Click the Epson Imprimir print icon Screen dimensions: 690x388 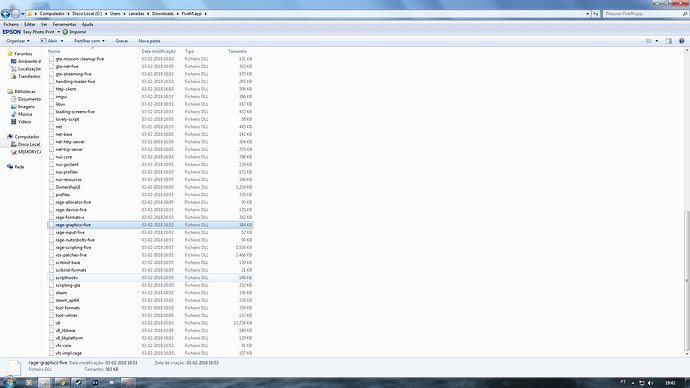[65, 32]
